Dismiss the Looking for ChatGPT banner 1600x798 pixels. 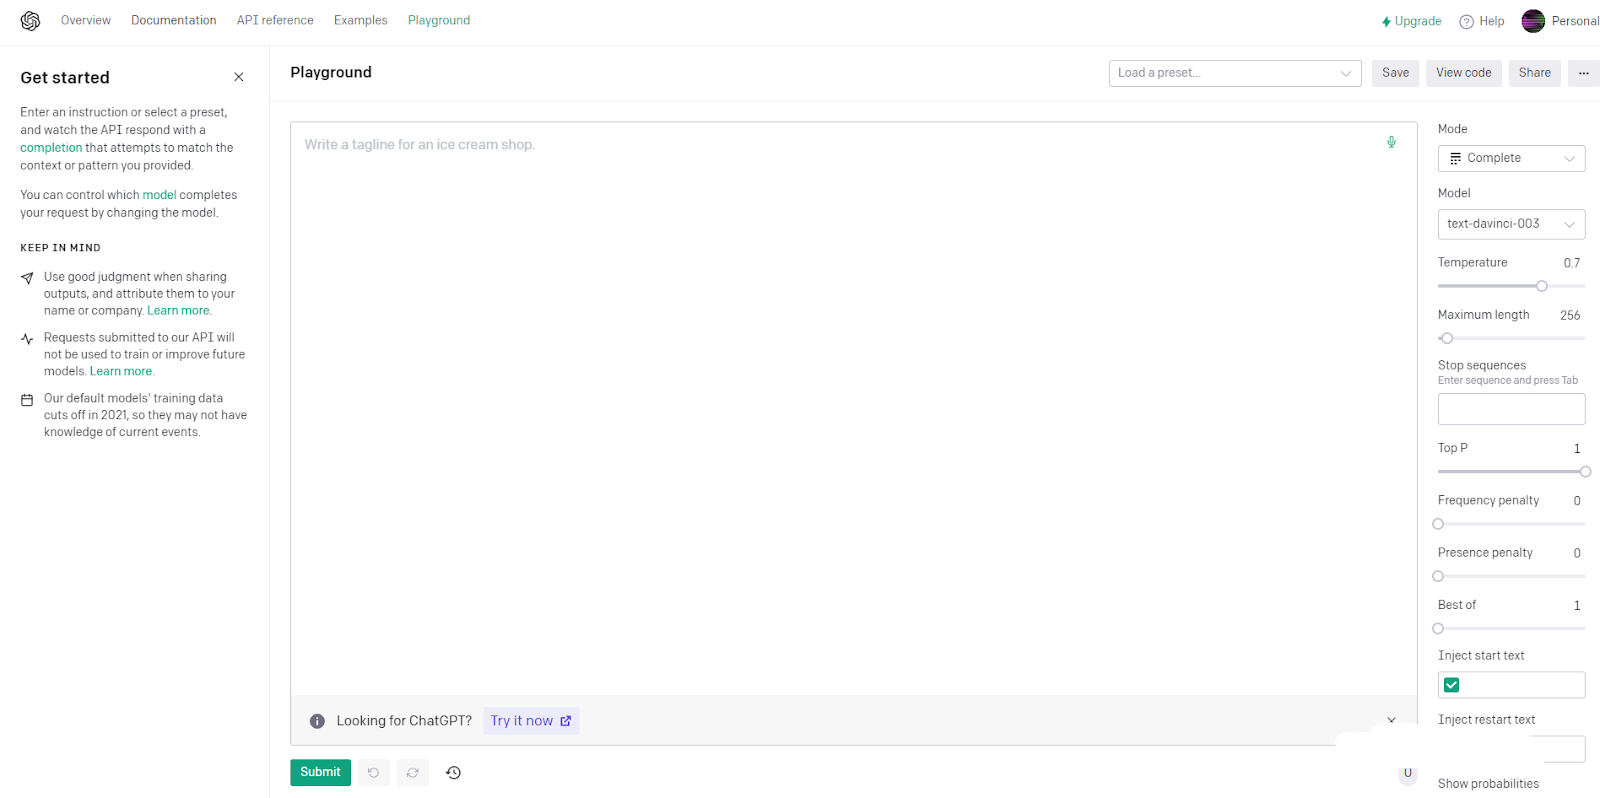tap(1391, 720)
